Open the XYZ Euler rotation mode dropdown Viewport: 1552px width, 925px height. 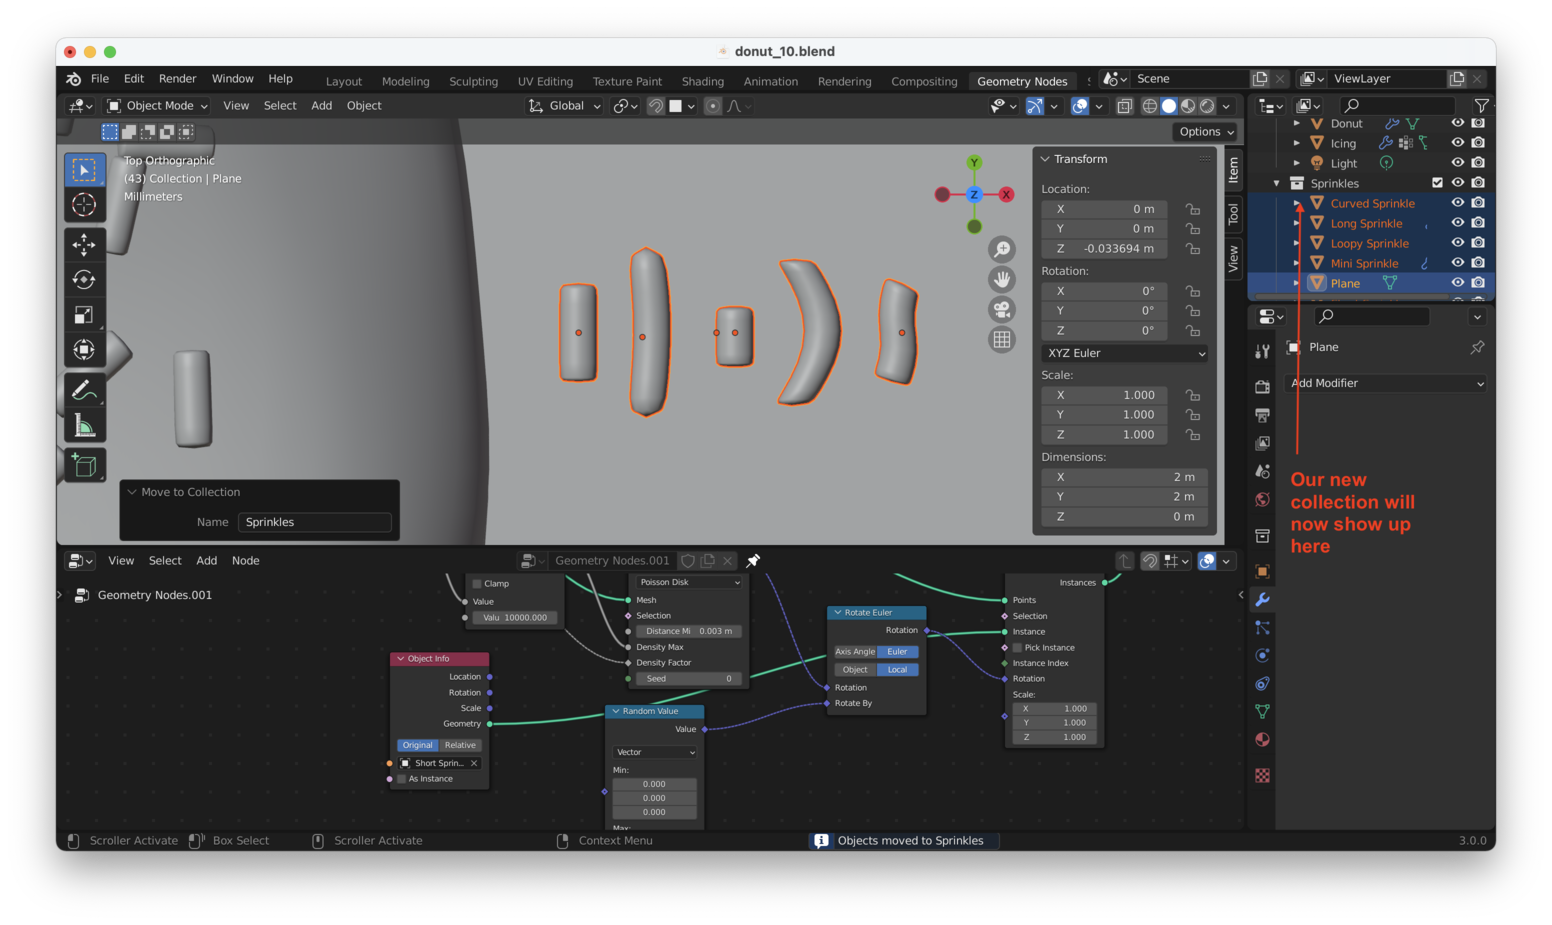coord(1124,353)
